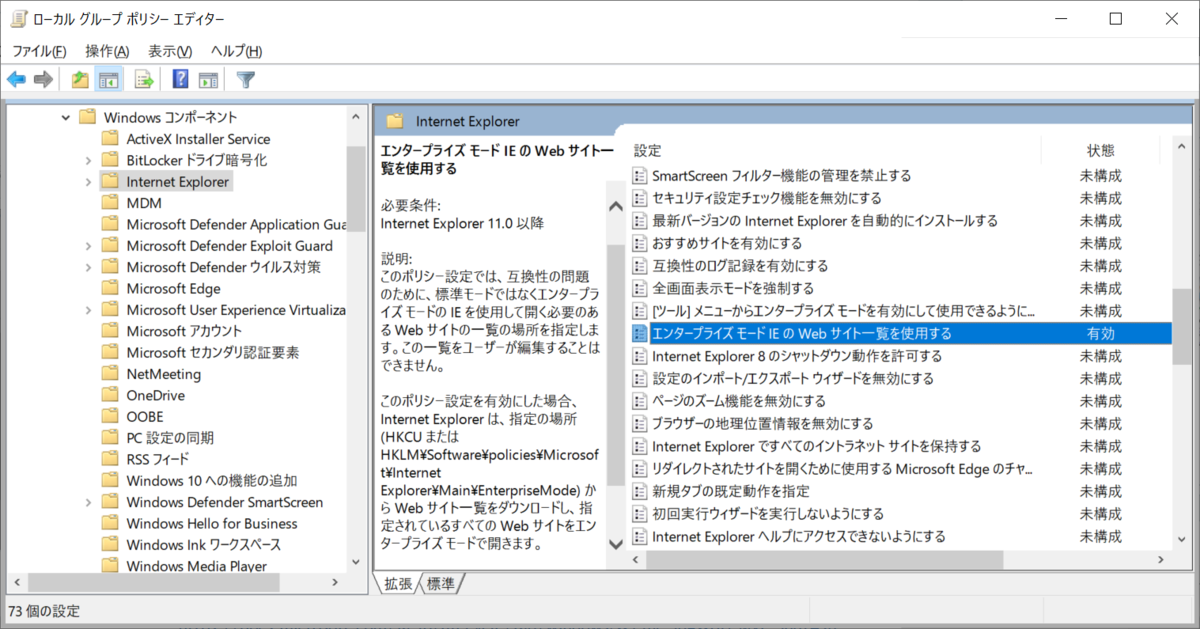Image resolution: width=1200 pixels, height=629 pixels.
Task: Expand Microsoft User Experience Virtualization node
Action: [x=88, y=310]
